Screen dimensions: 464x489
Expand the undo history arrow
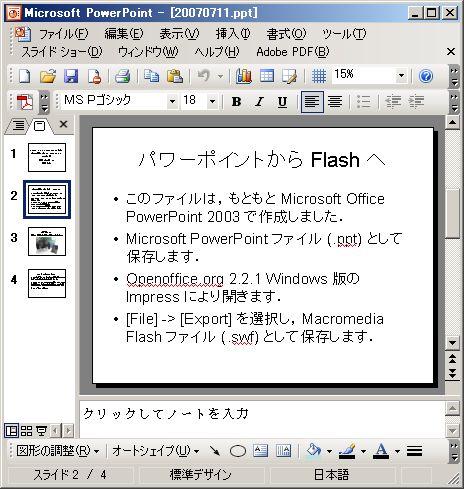[220, 76]
